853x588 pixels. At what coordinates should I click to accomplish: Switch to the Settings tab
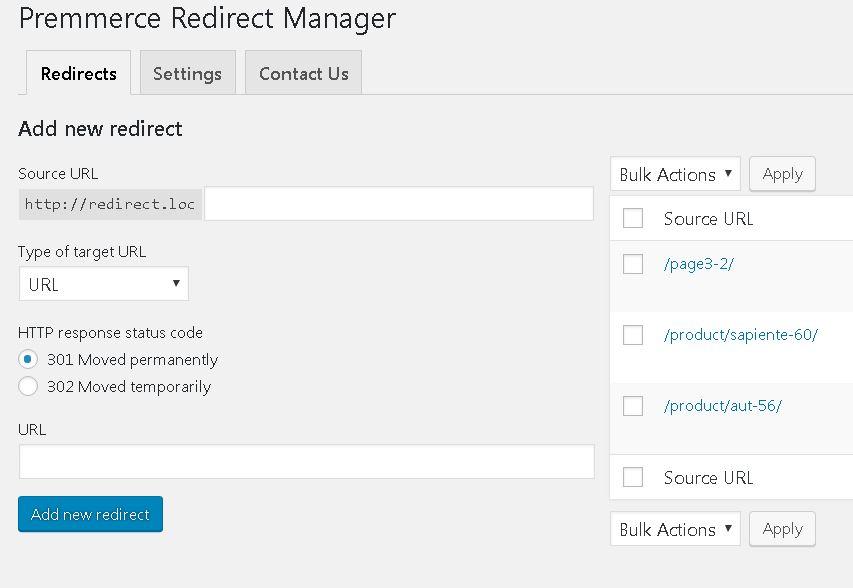[x=187, y=72]
